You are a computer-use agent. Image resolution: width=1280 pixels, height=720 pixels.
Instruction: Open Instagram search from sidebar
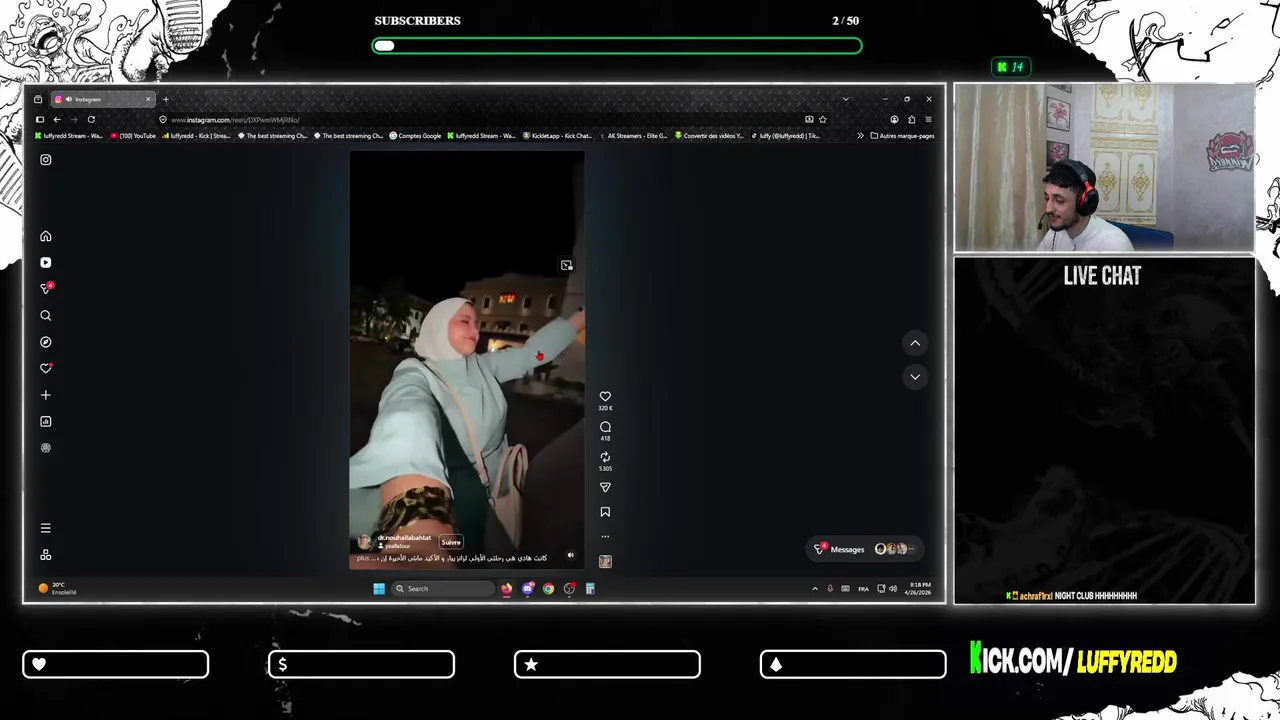(x=45, y=315)
